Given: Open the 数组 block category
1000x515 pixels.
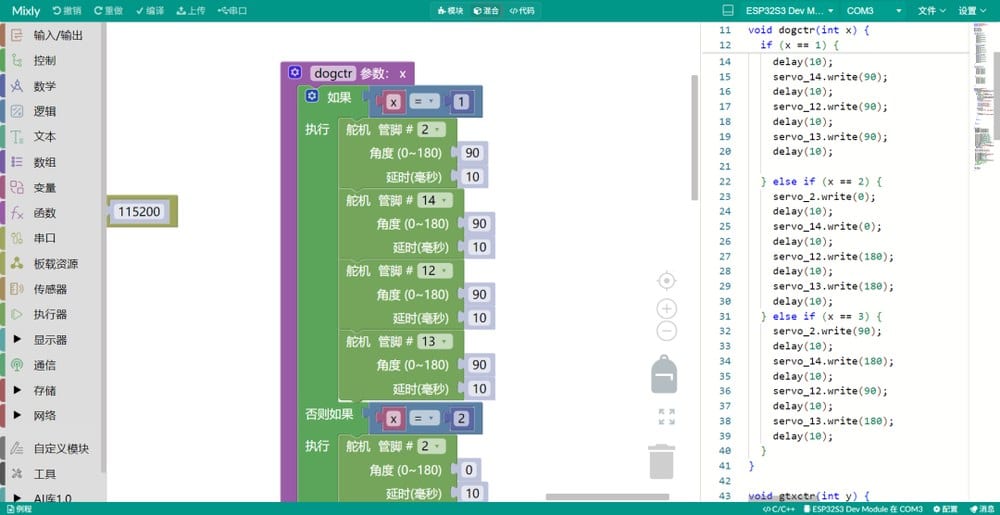Looking at the screenshot, I should (51, 162).
